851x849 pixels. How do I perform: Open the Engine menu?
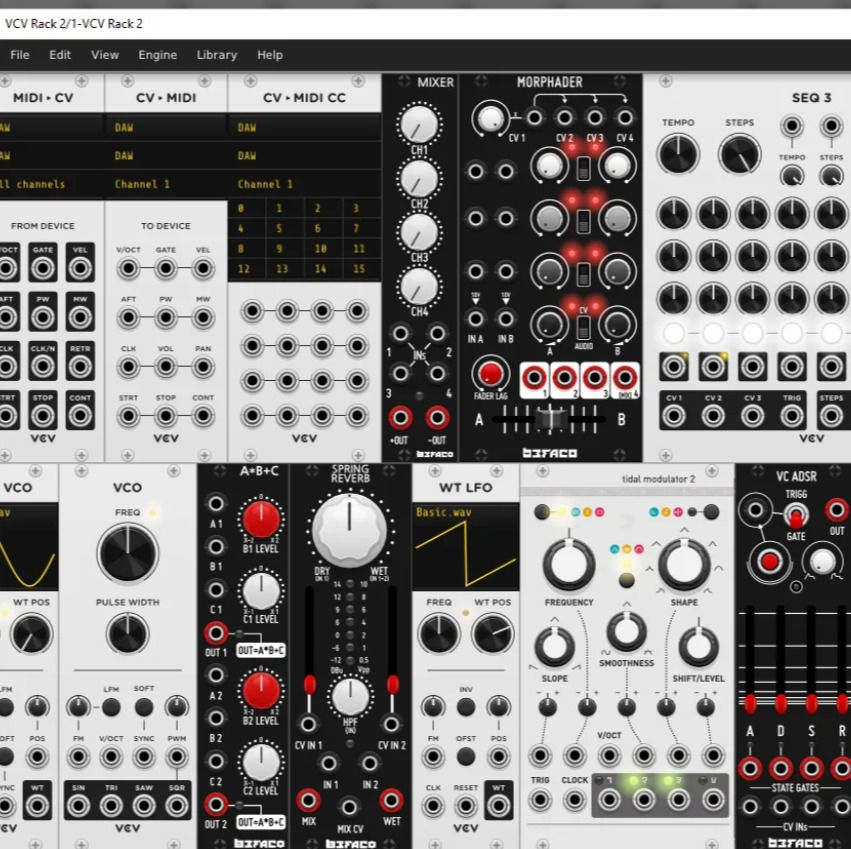(x=157, y=55)
